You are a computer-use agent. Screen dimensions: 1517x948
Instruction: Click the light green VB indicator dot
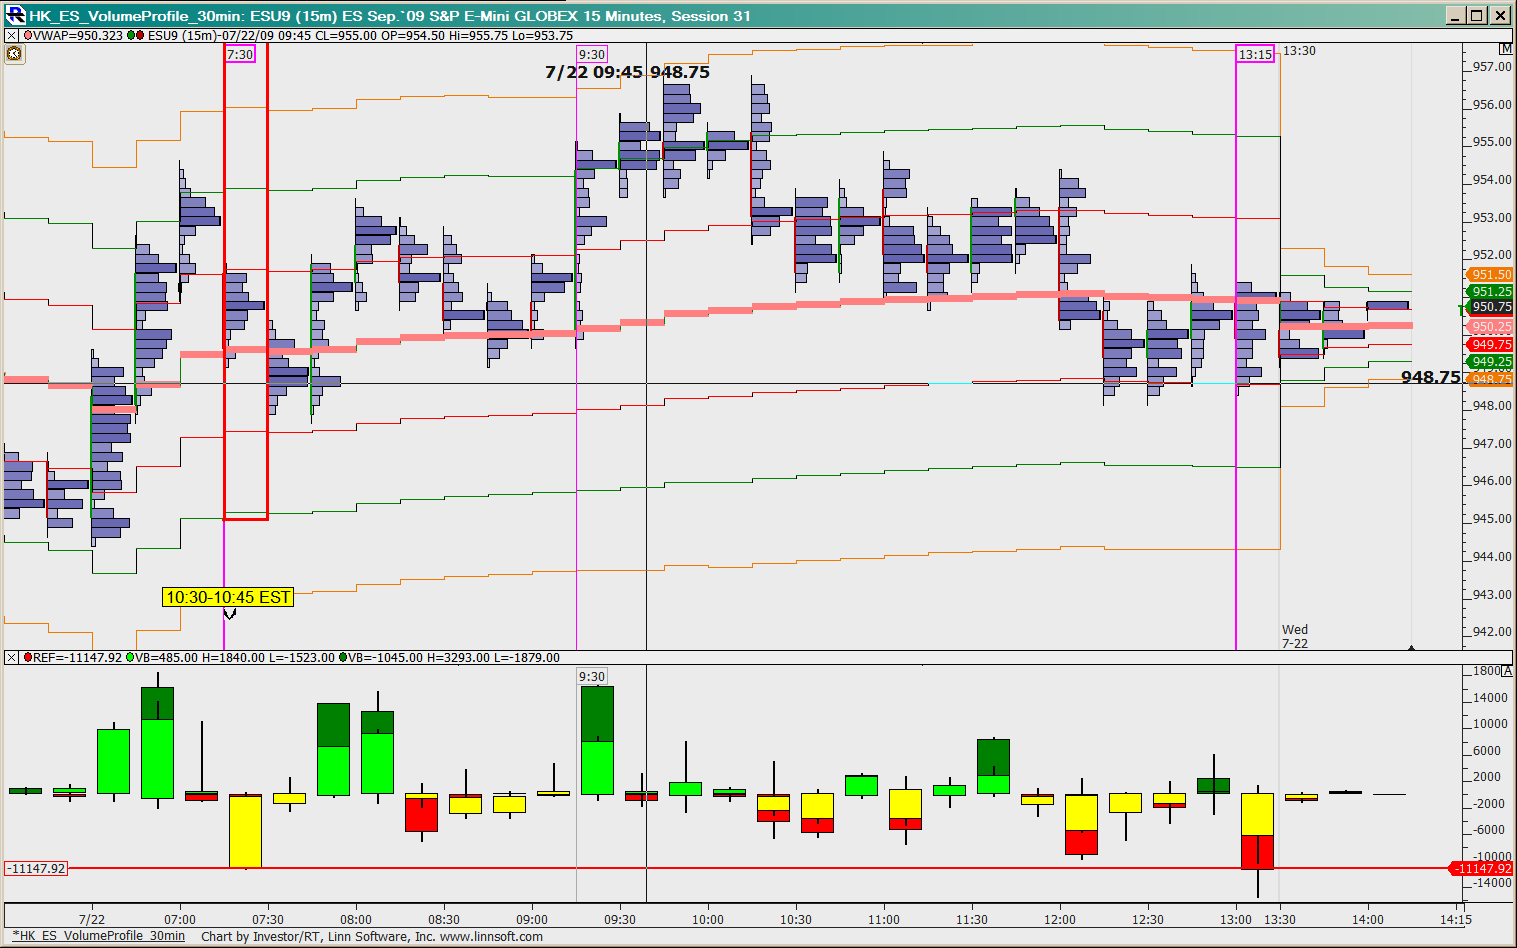tap(130, 658)
